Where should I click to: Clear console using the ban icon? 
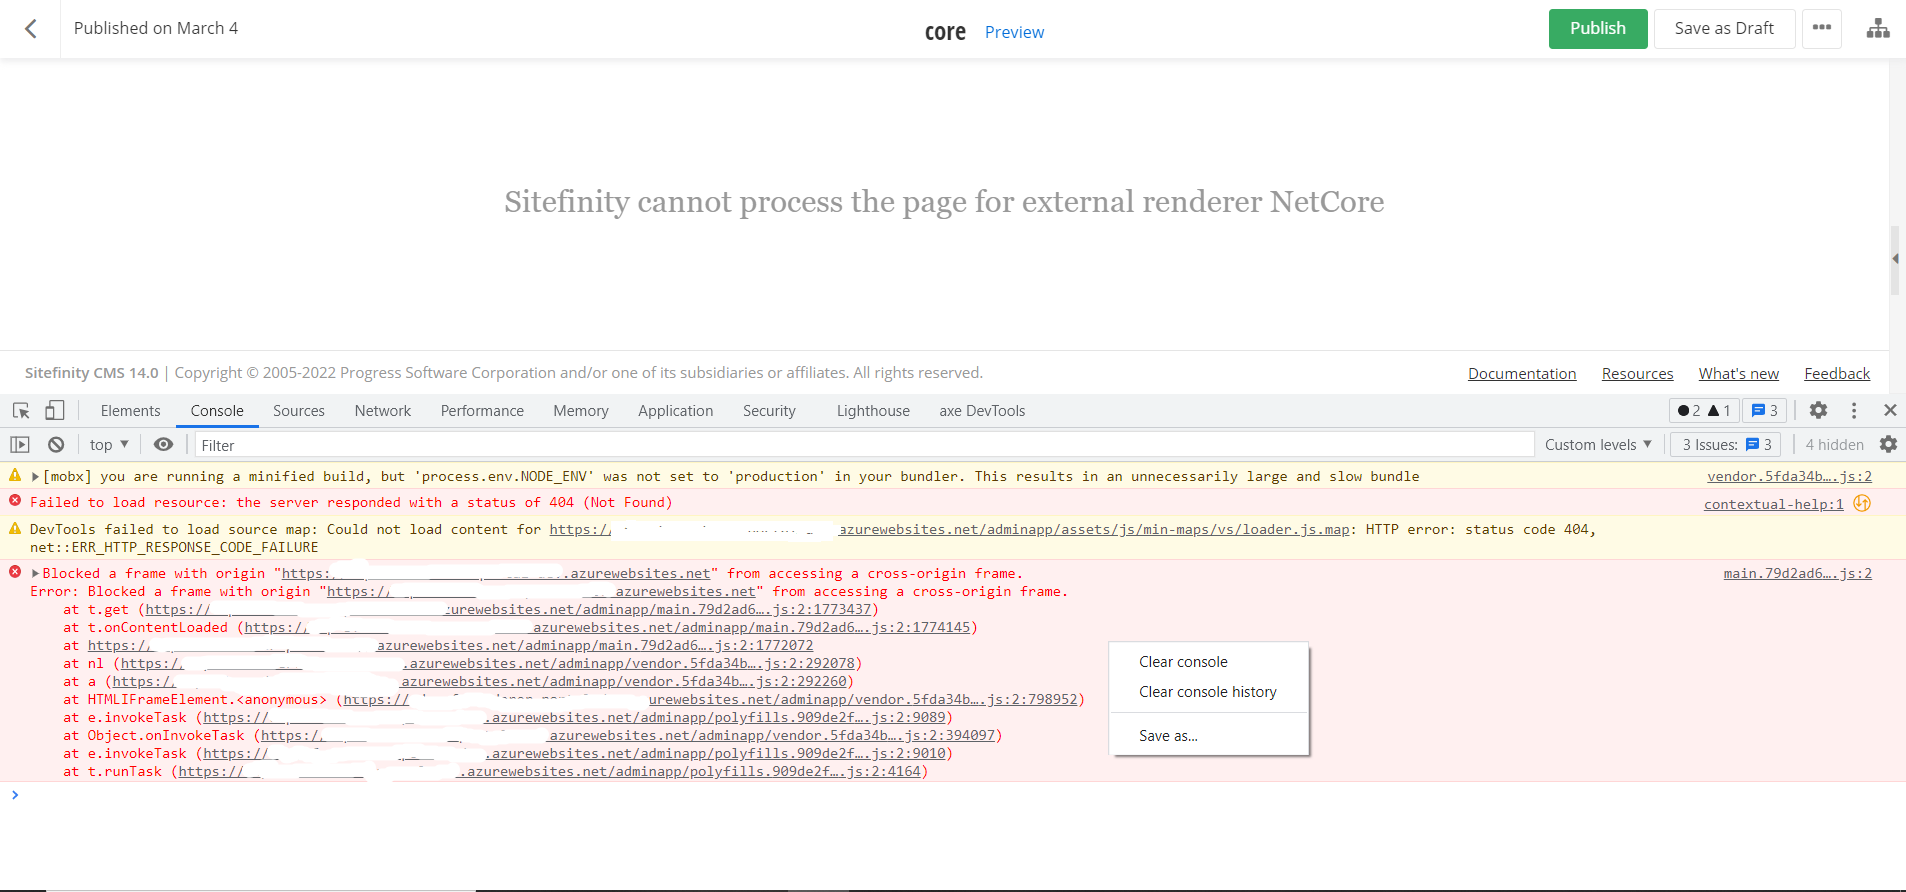[56, 445]
